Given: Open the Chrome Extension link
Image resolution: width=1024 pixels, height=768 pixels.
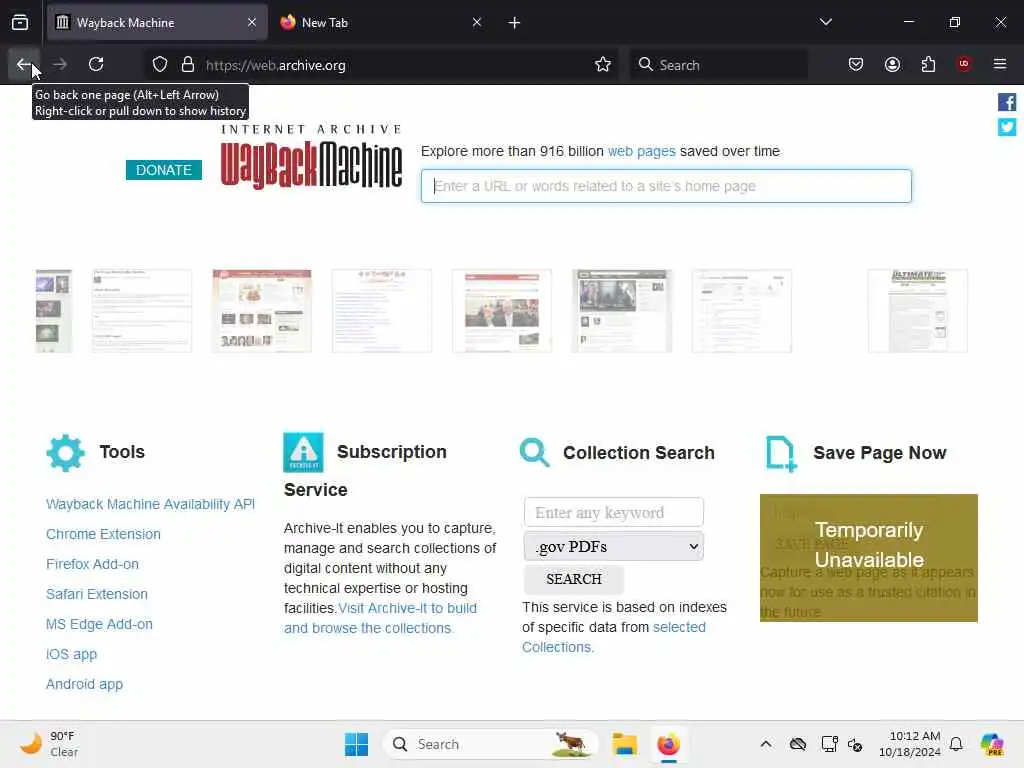Looking at the screenshot, I should [103, 534].
